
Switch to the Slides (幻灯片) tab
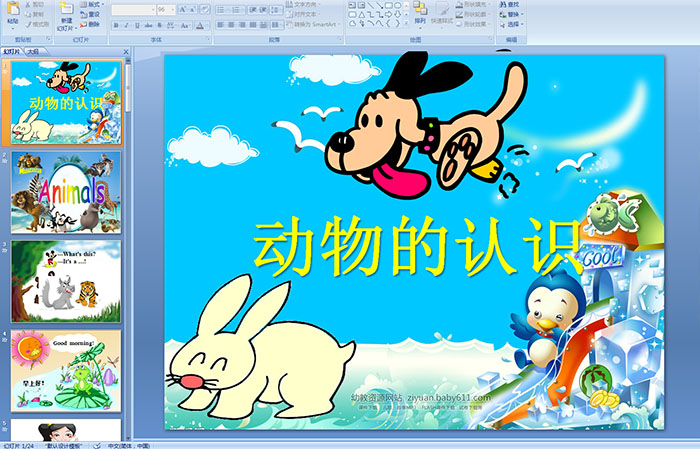[12, 52]
